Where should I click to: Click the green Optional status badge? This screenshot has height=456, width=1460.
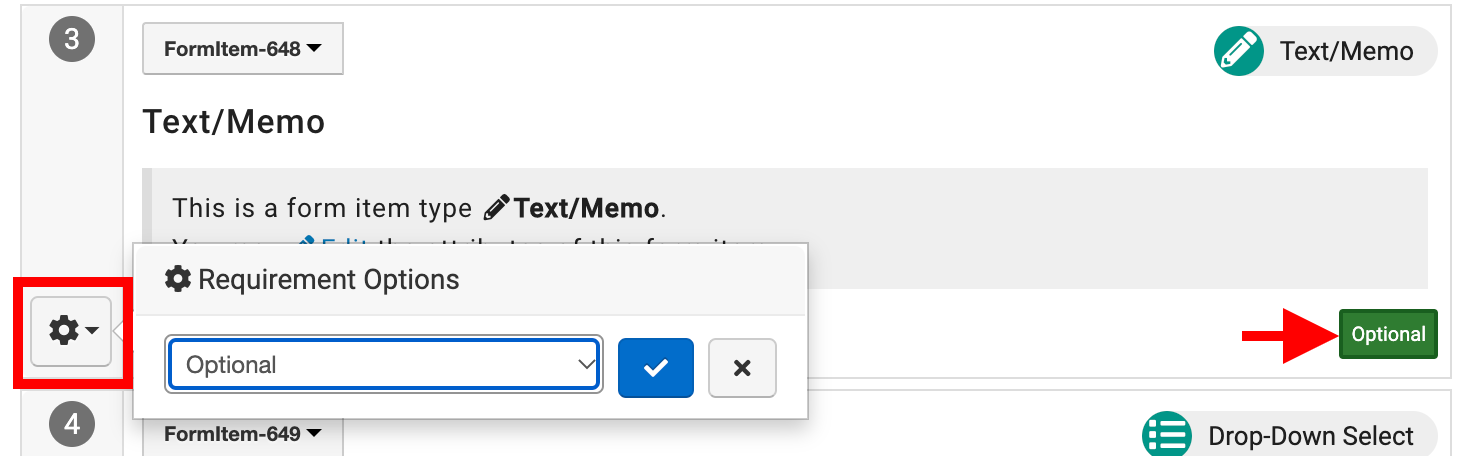(1388, 334)
